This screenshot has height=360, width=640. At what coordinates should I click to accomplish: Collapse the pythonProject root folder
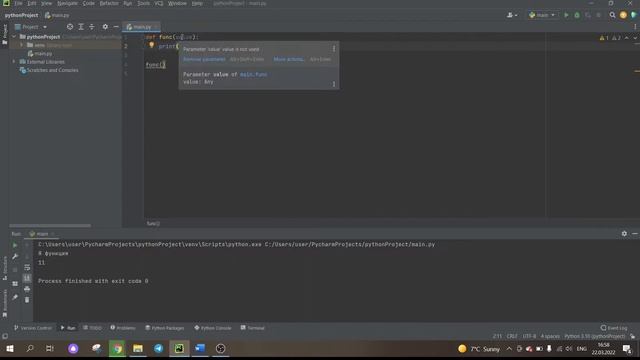(14, 37)
